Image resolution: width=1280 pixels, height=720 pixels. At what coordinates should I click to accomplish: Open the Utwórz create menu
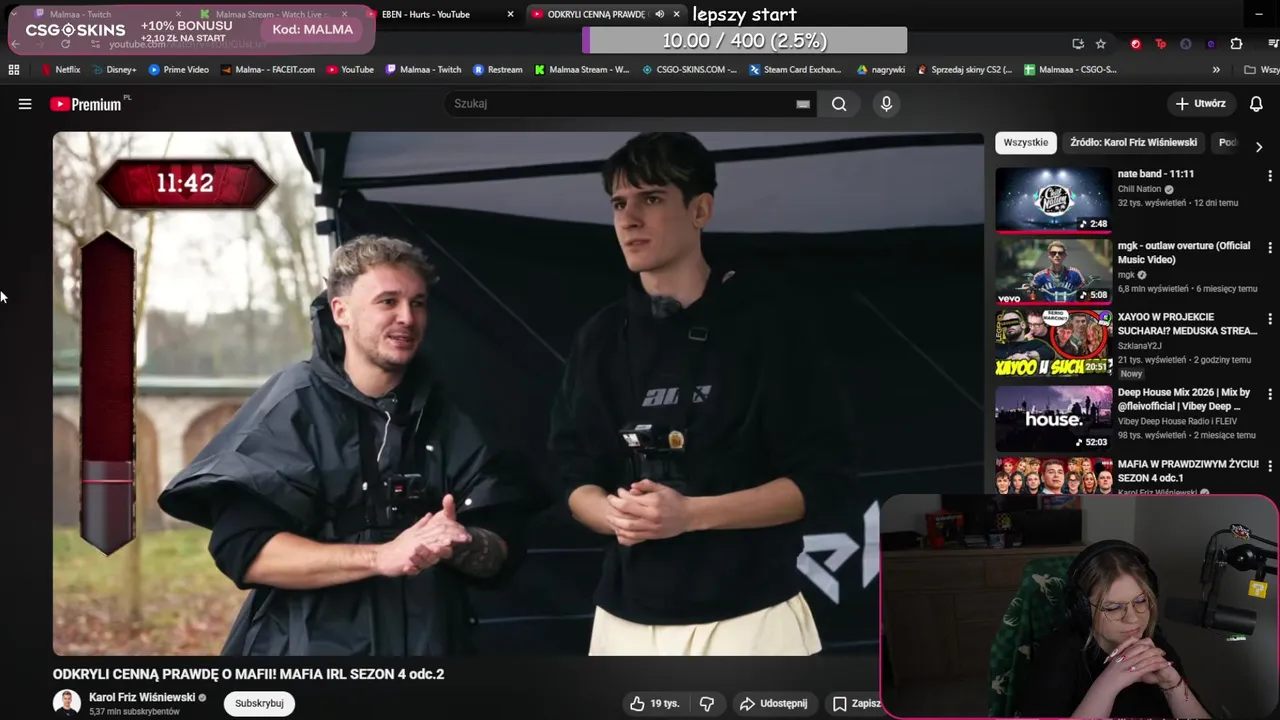1201,104
